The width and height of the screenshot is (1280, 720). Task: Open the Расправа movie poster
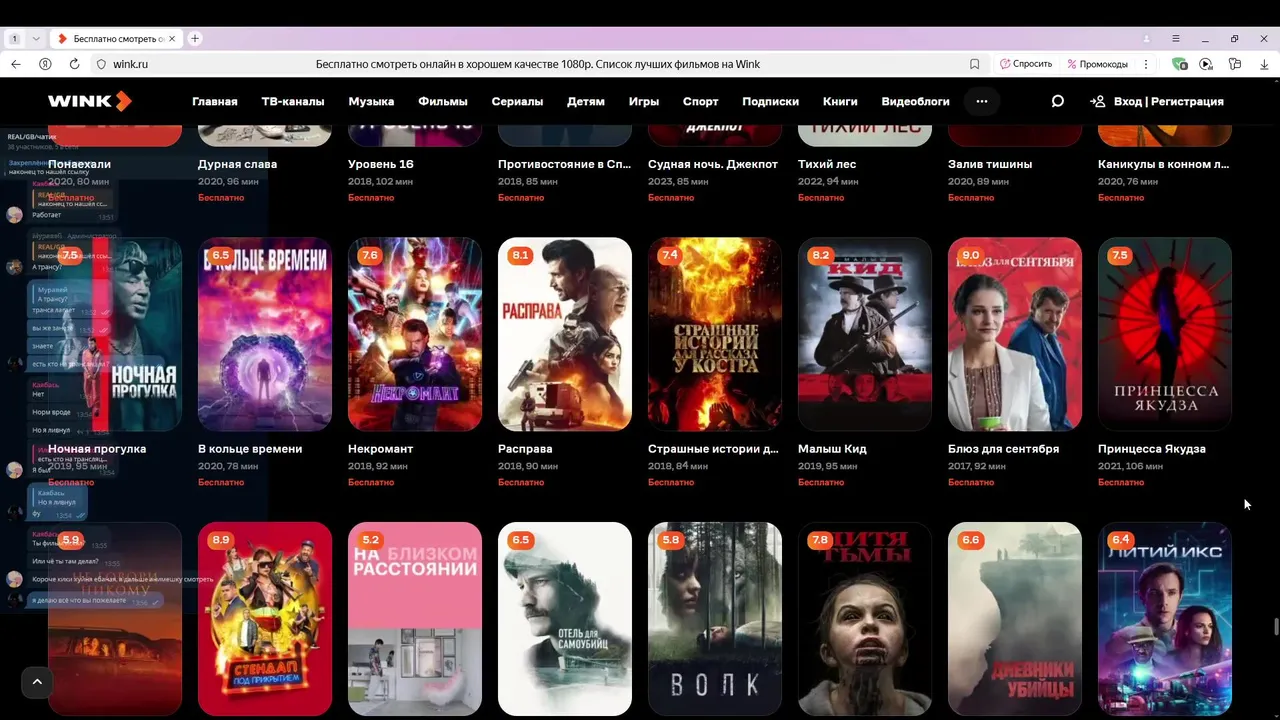(565, 334)
